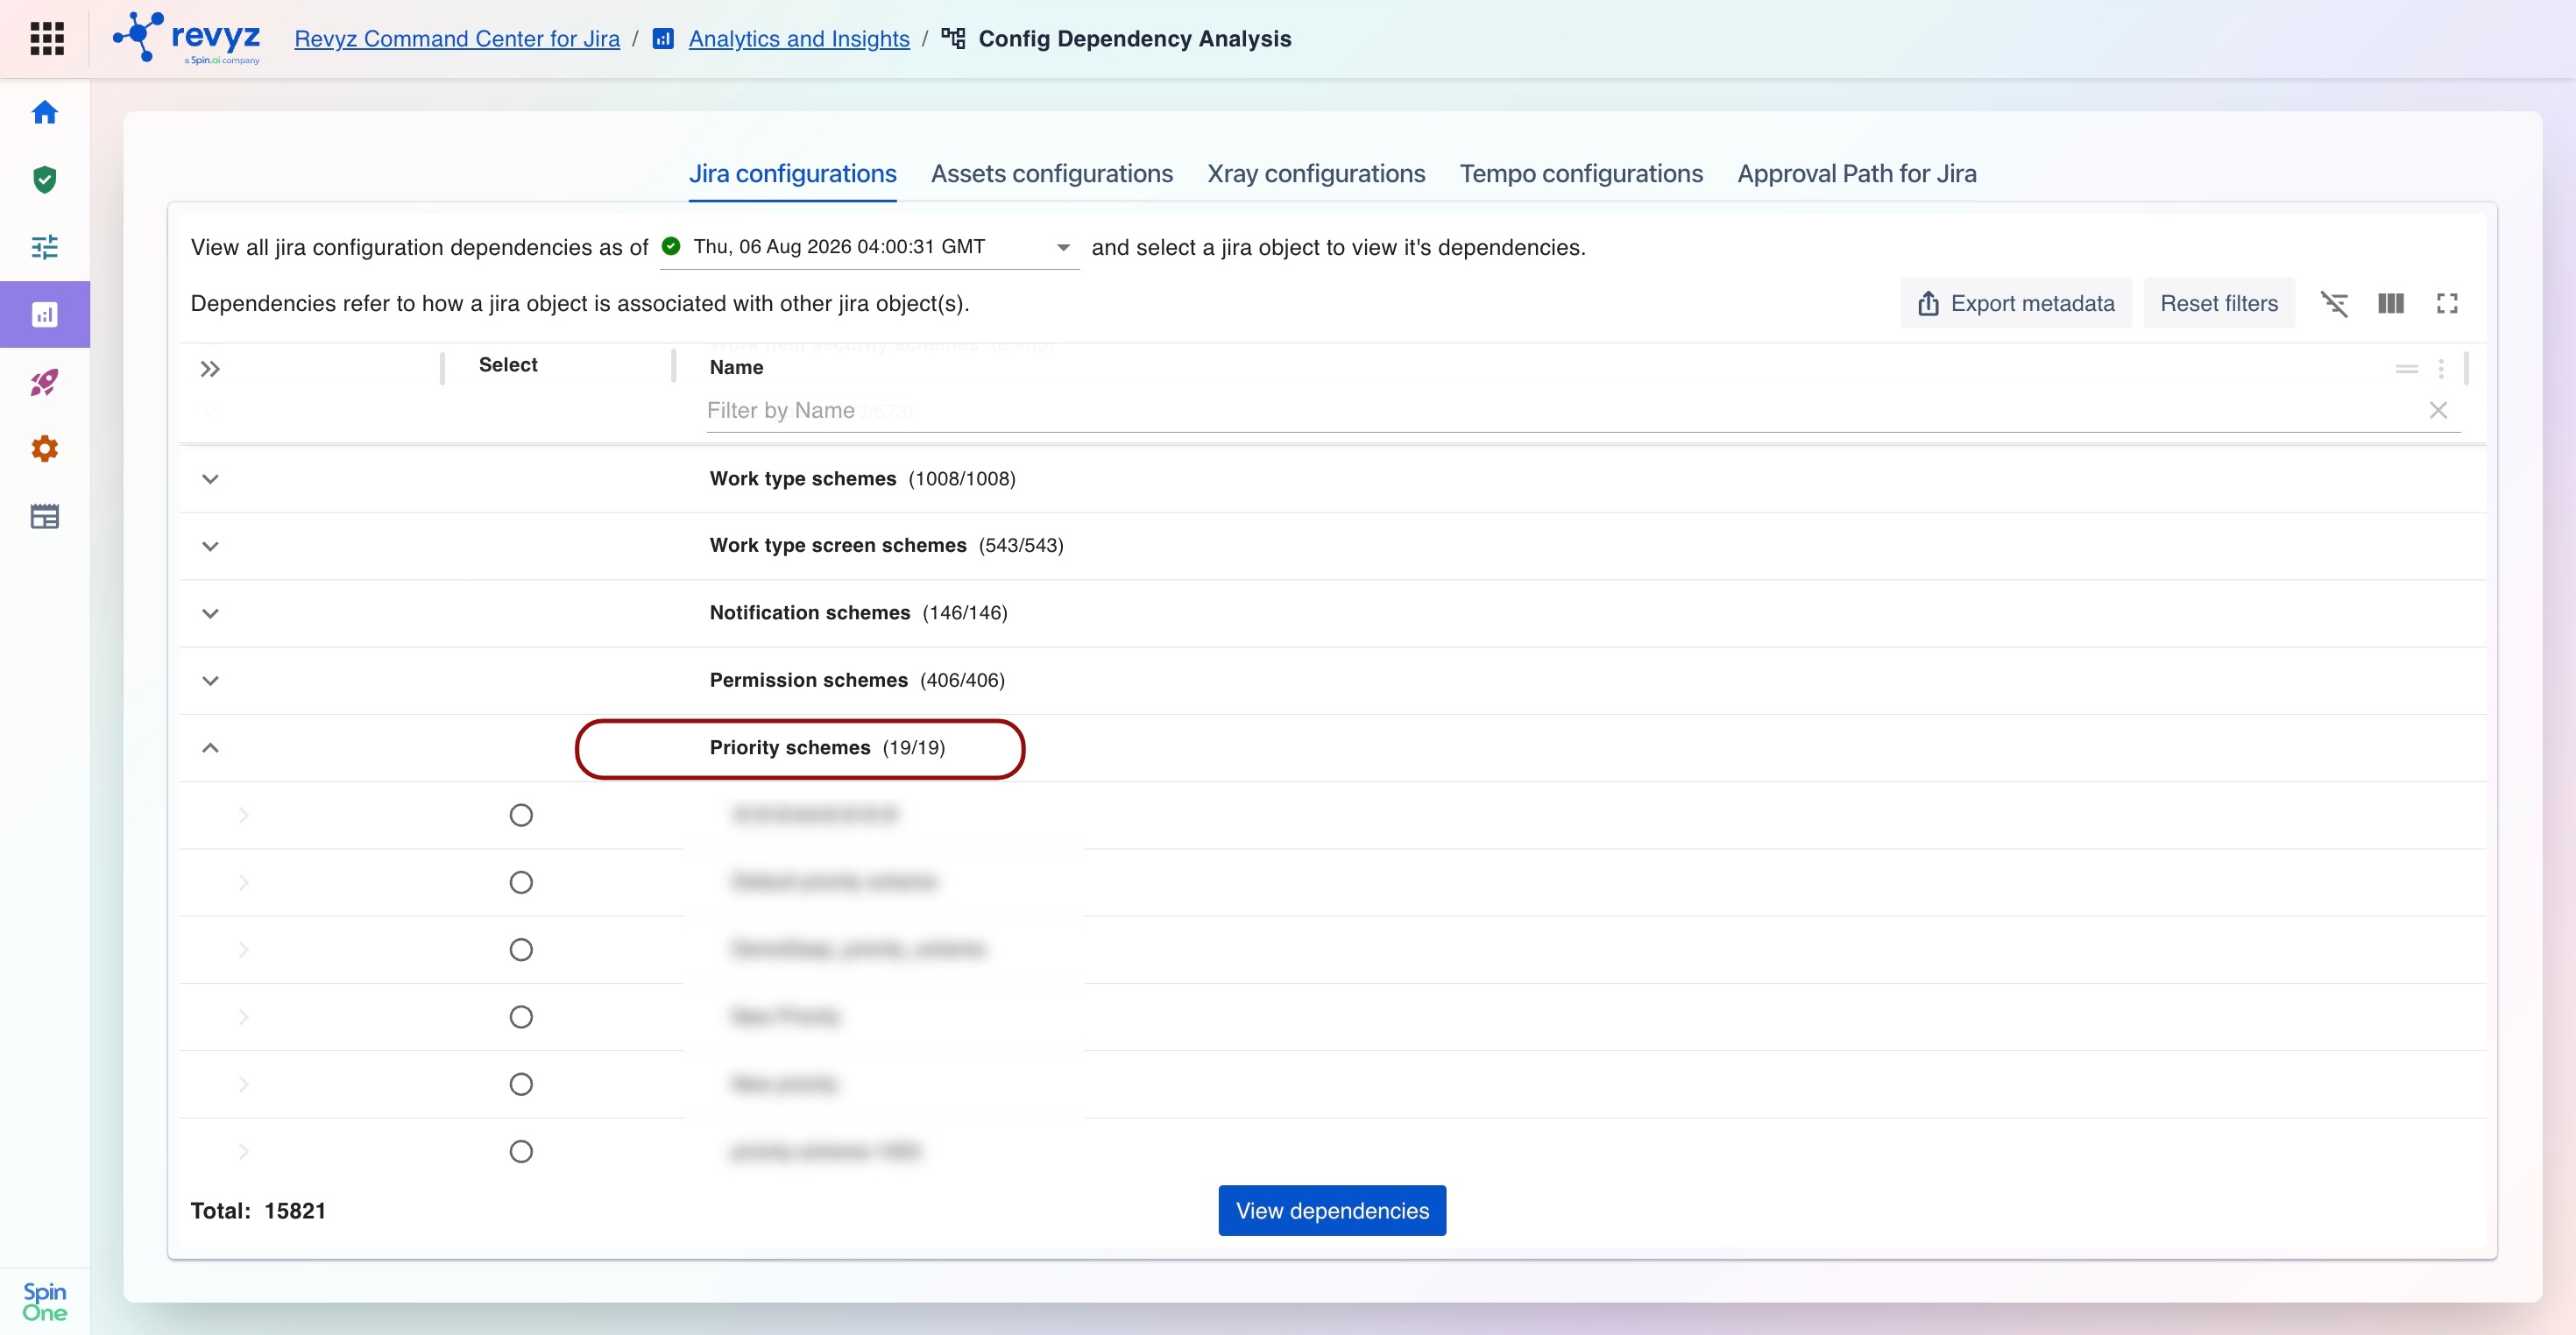Viewport: 2576px width, 1335px height.
Task: Open the shield security icon in sidebar
Action: (45, 180)
